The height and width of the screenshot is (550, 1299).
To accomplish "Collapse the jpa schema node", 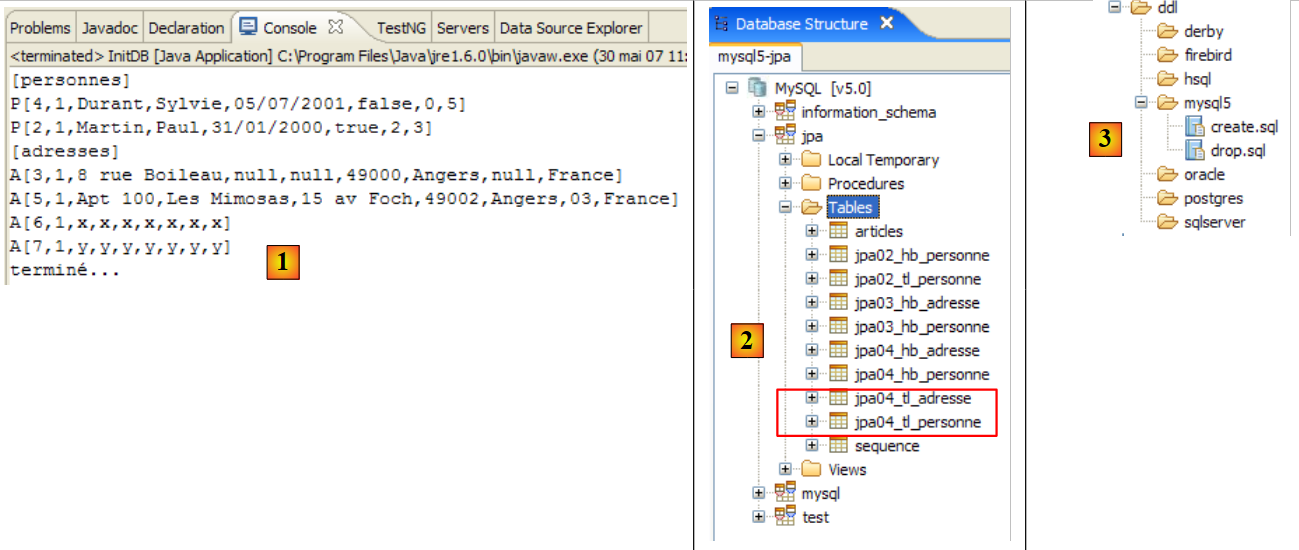I will (x=759, y=136).
